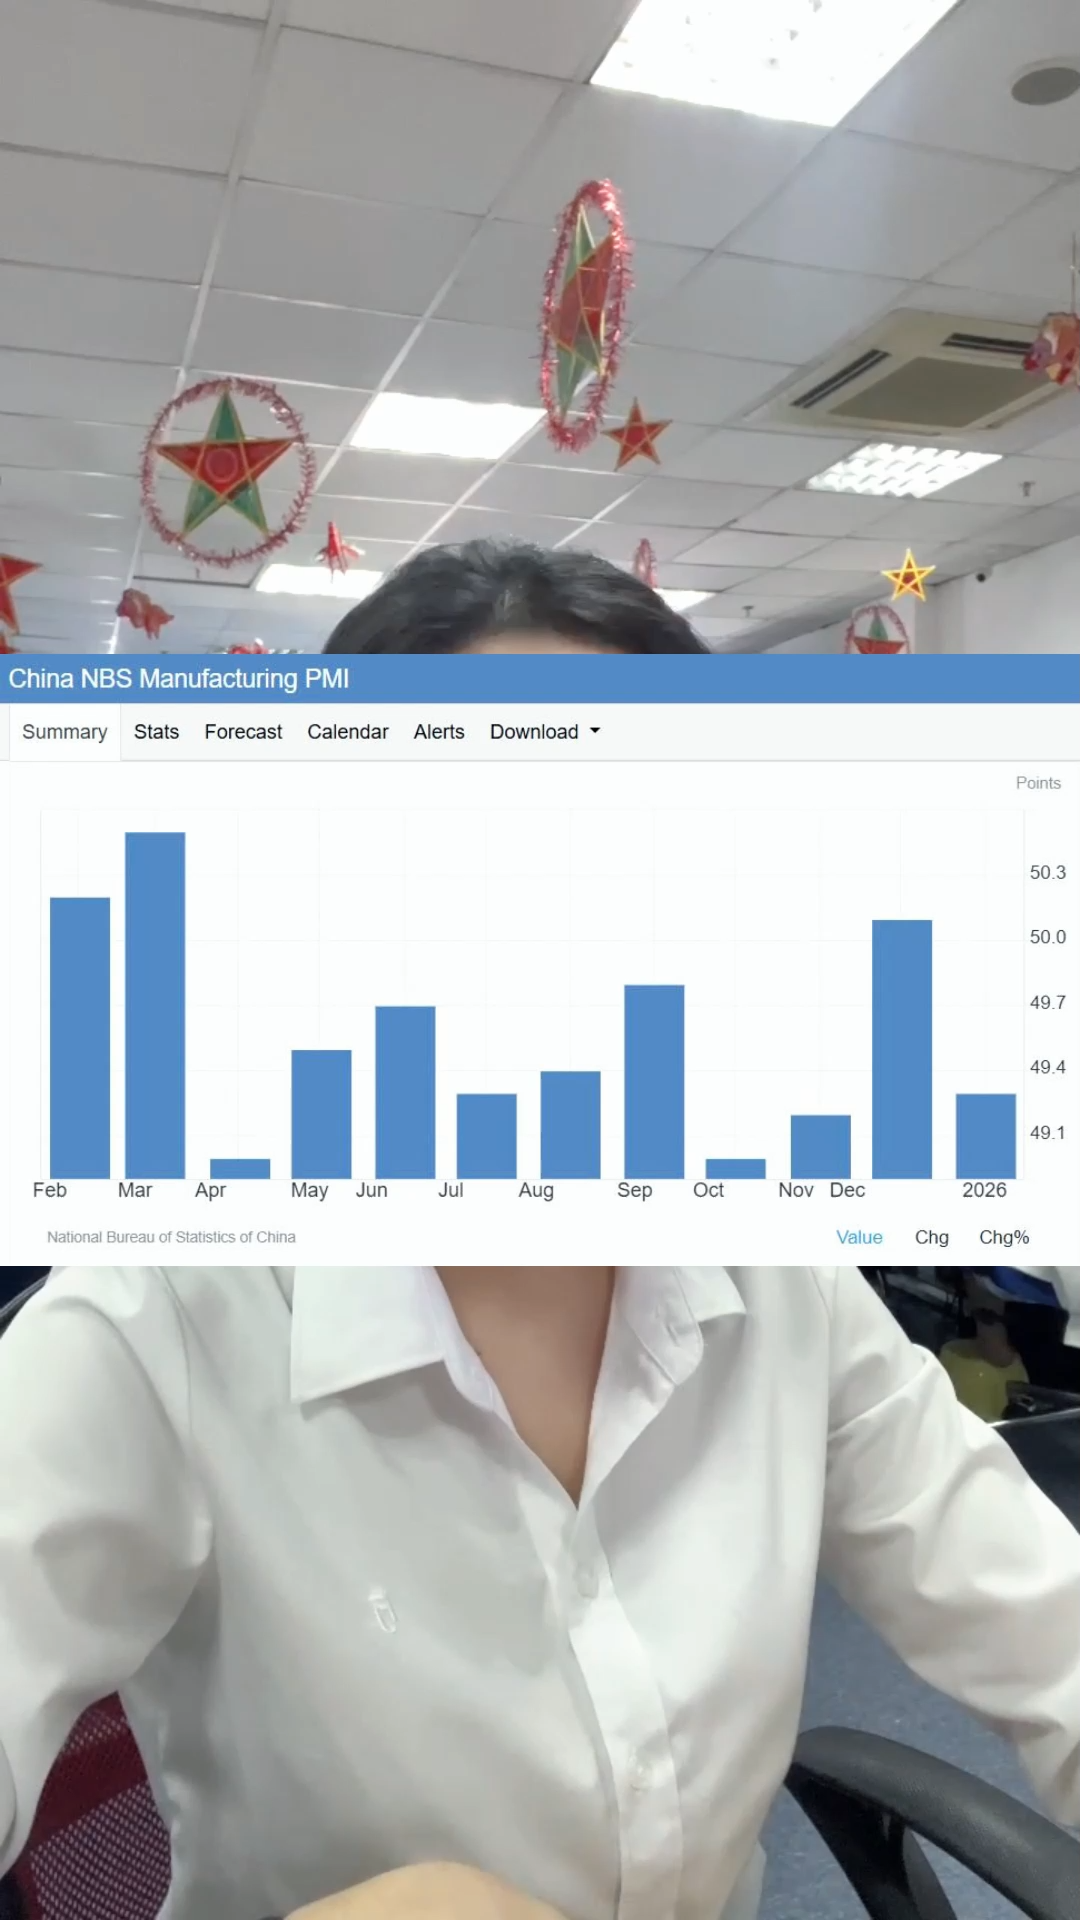This screenshot has height=1920, width=1080.
Task: Click the Aug PMI bar
Action: (x=571, y=1125)
